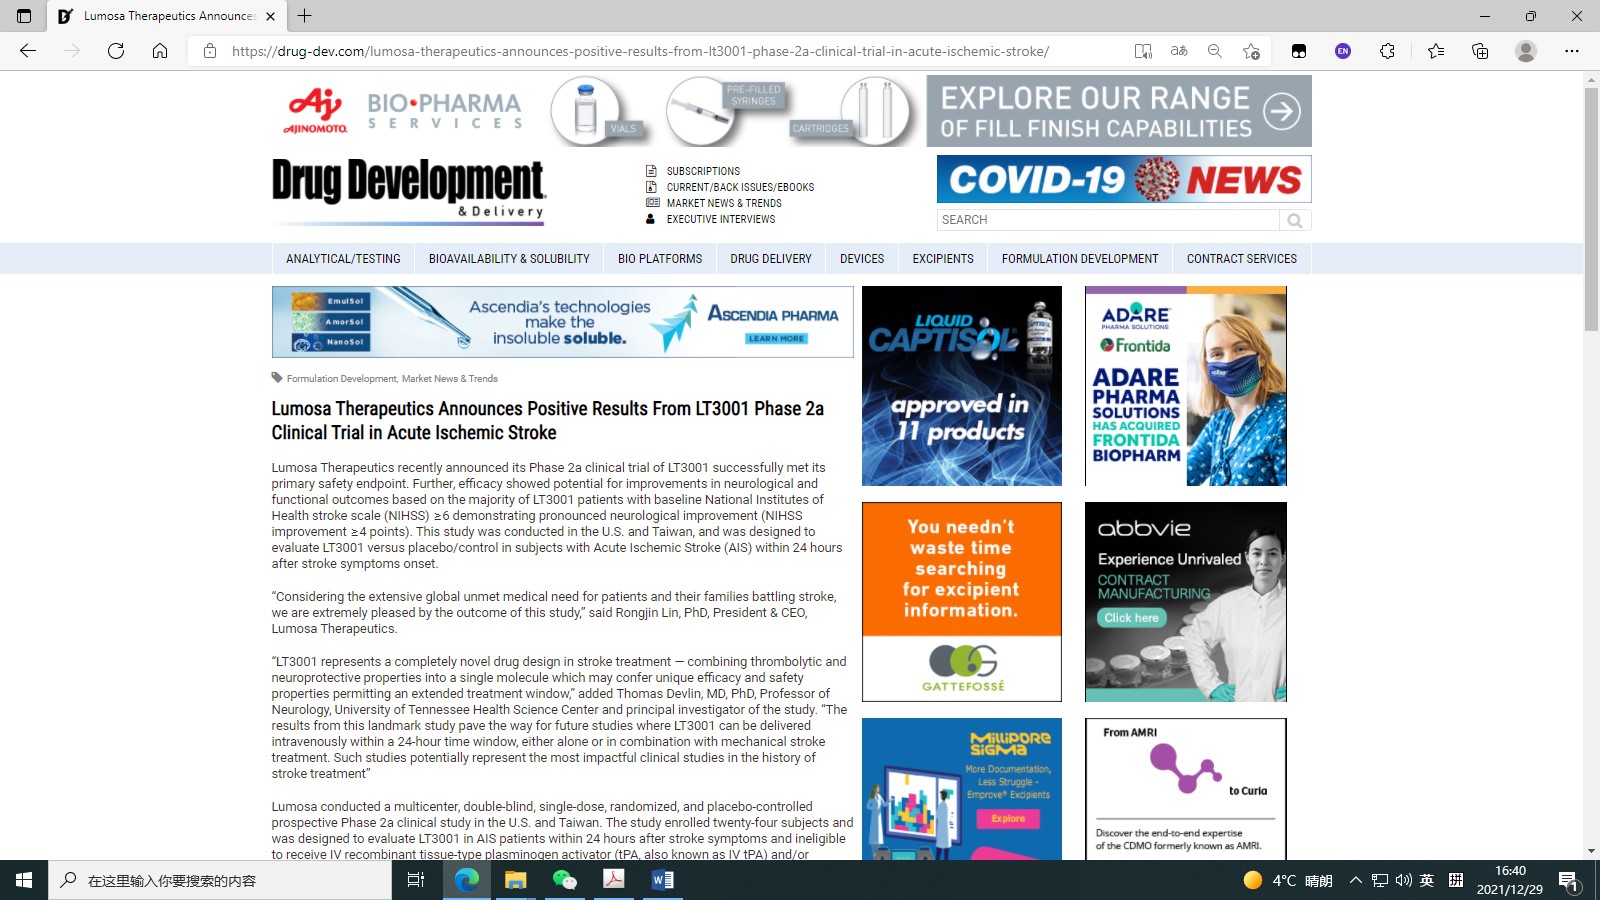Focus the site Search field

click(1108, 220)
